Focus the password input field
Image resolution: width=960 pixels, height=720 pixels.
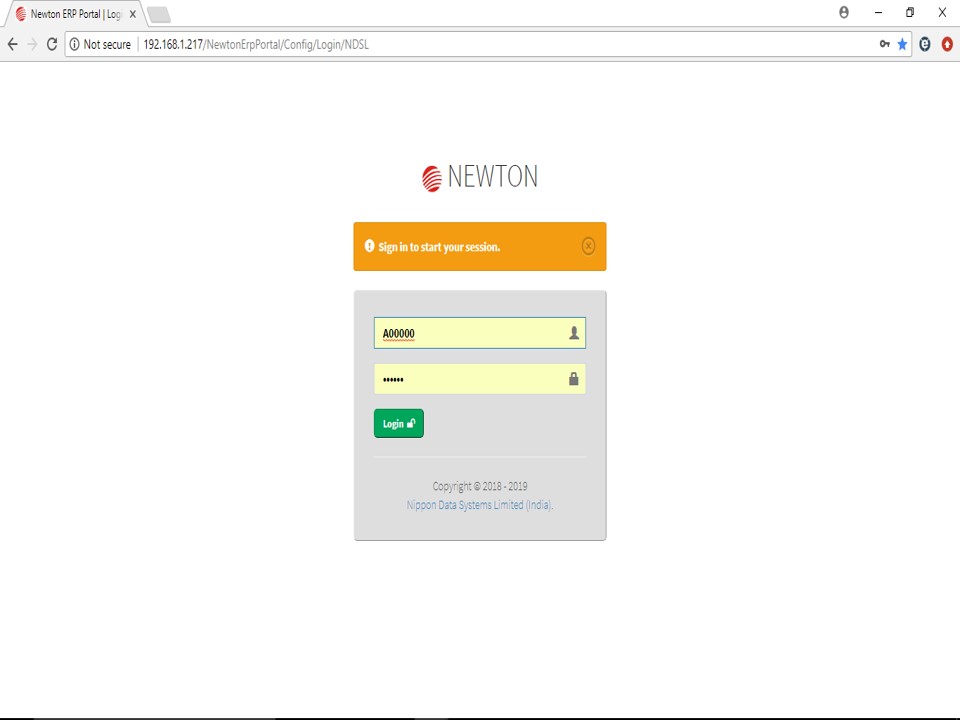[480, 379]
